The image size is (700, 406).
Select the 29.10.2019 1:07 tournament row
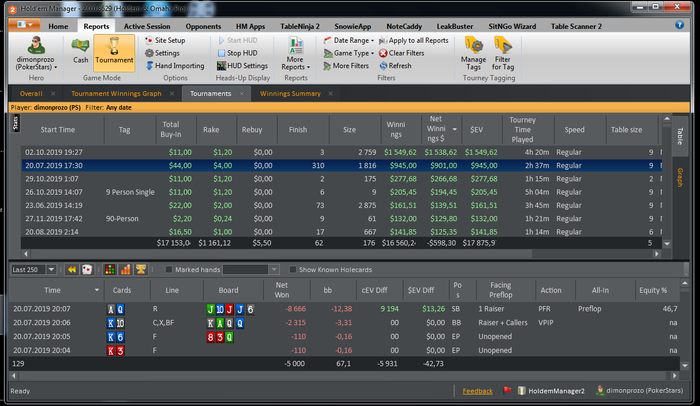point(343,179)
